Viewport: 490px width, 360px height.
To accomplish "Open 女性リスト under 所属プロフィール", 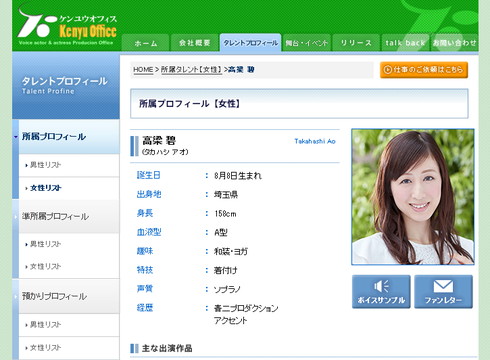I will (69, 188).
